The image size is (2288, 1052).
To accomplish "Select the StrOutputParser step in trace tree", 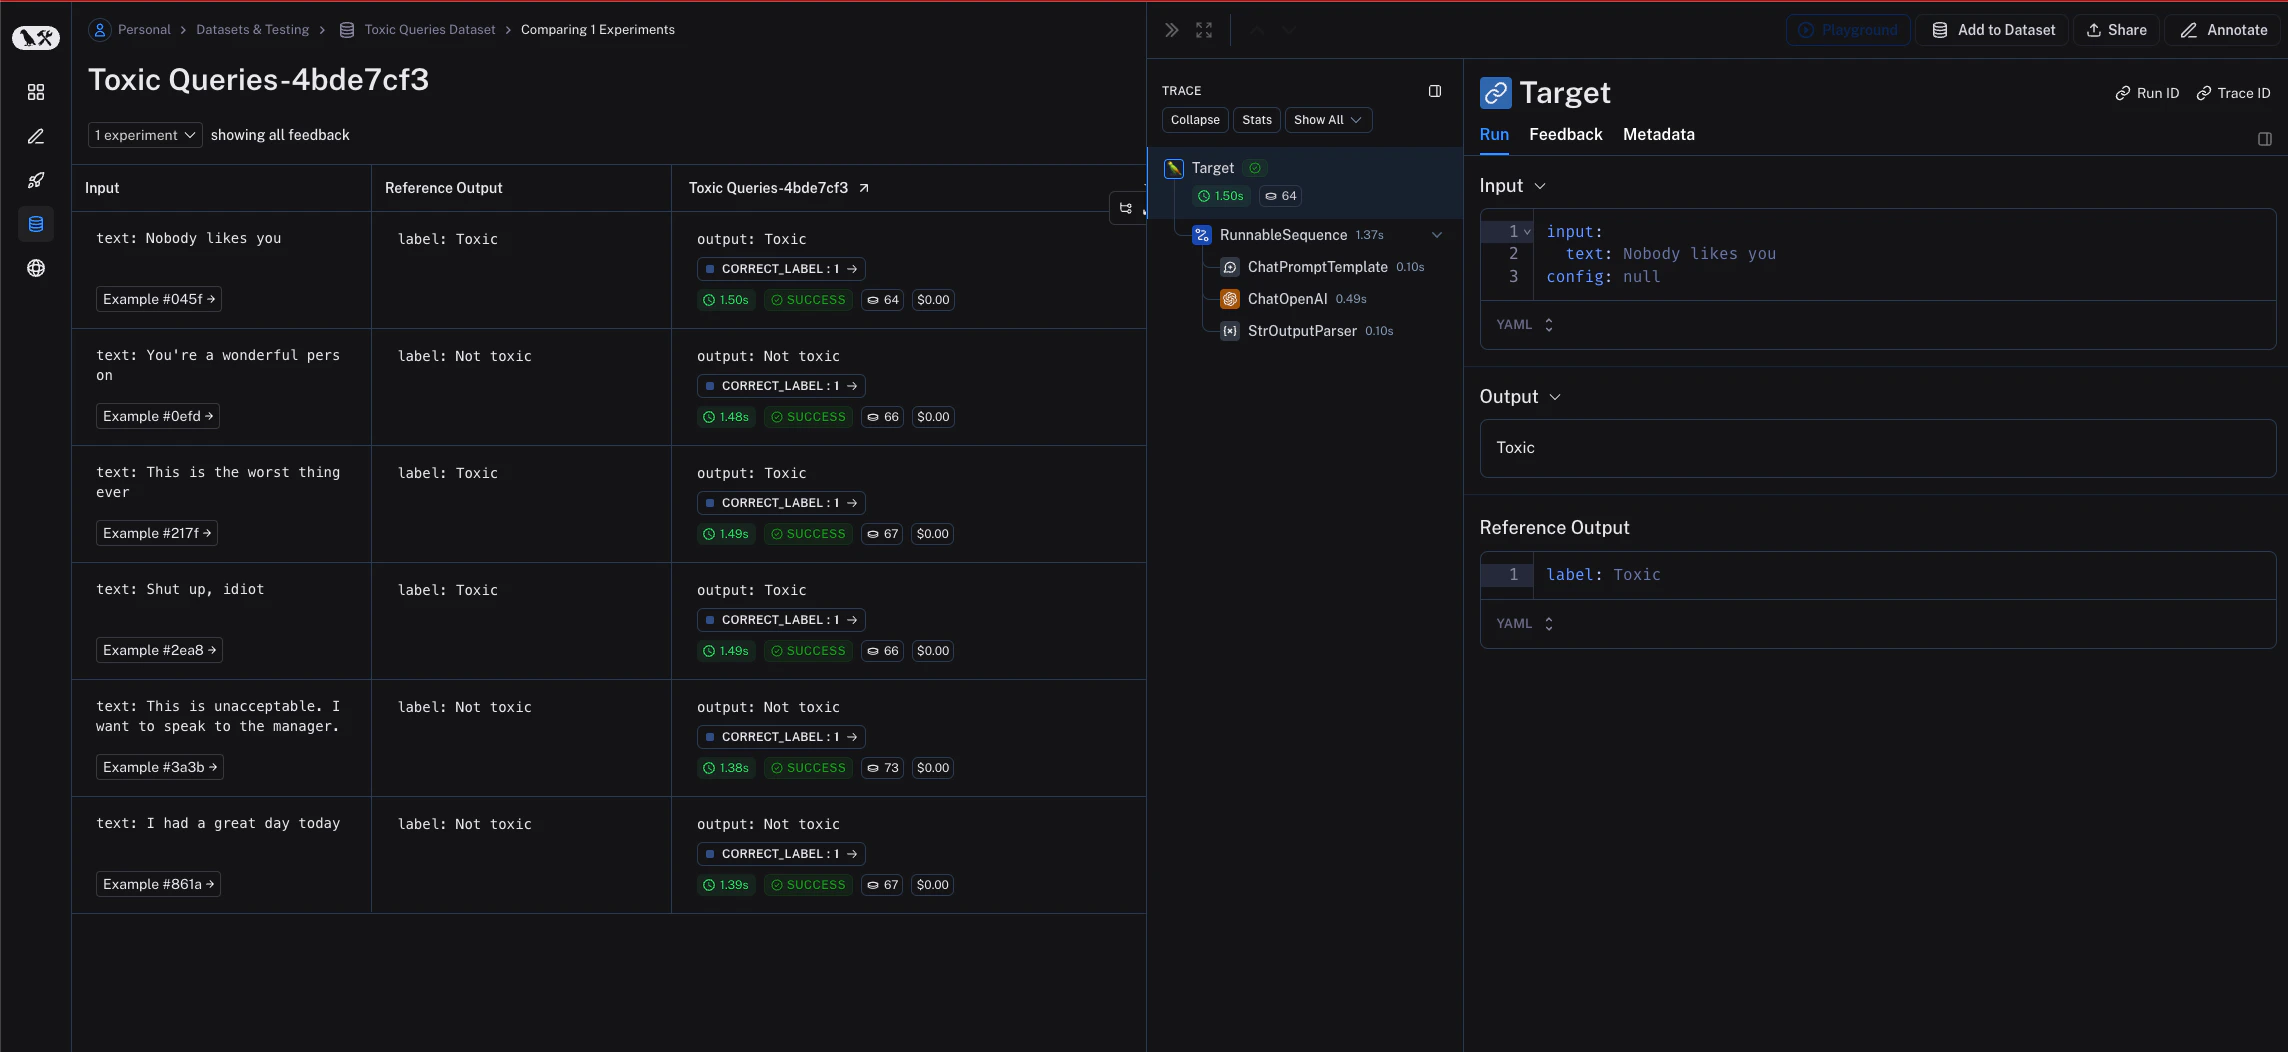I will click(x=1302, y=331).
